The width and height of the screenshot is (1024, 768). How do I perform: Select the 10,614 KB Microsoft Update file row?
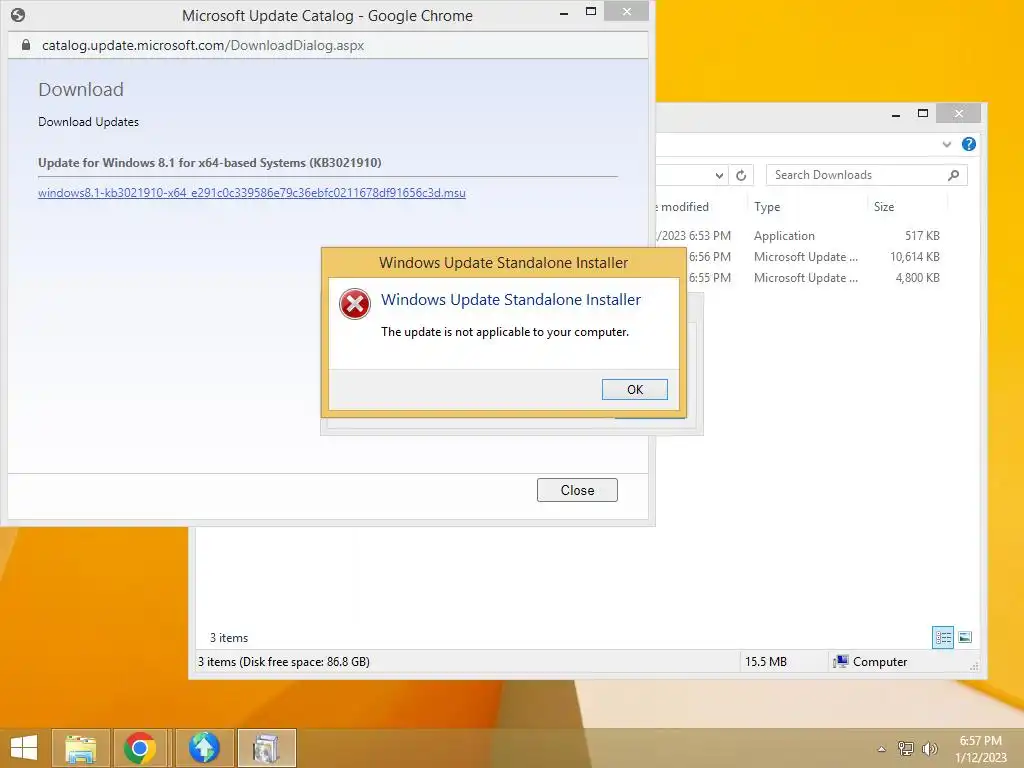tap(814, 257)
